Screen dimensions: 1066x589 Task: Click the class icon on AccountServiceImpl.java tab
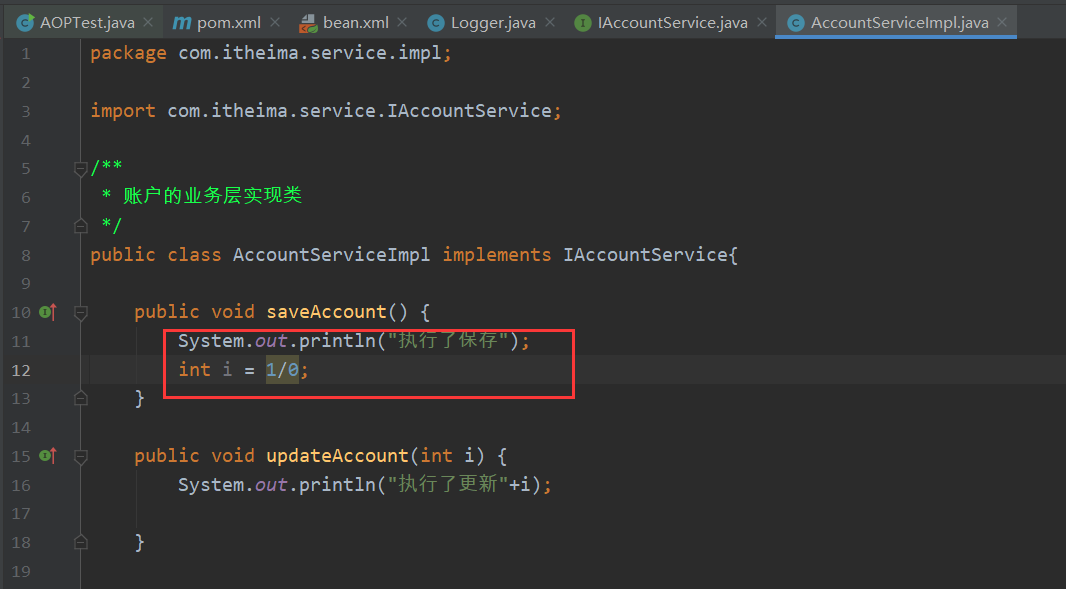795,23
